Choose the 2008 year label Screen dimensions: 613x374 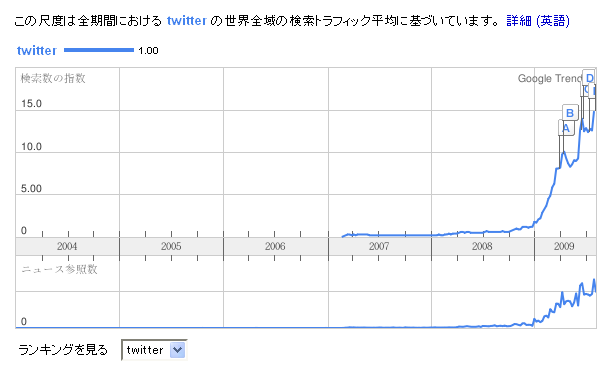click(x=482, y=246)
